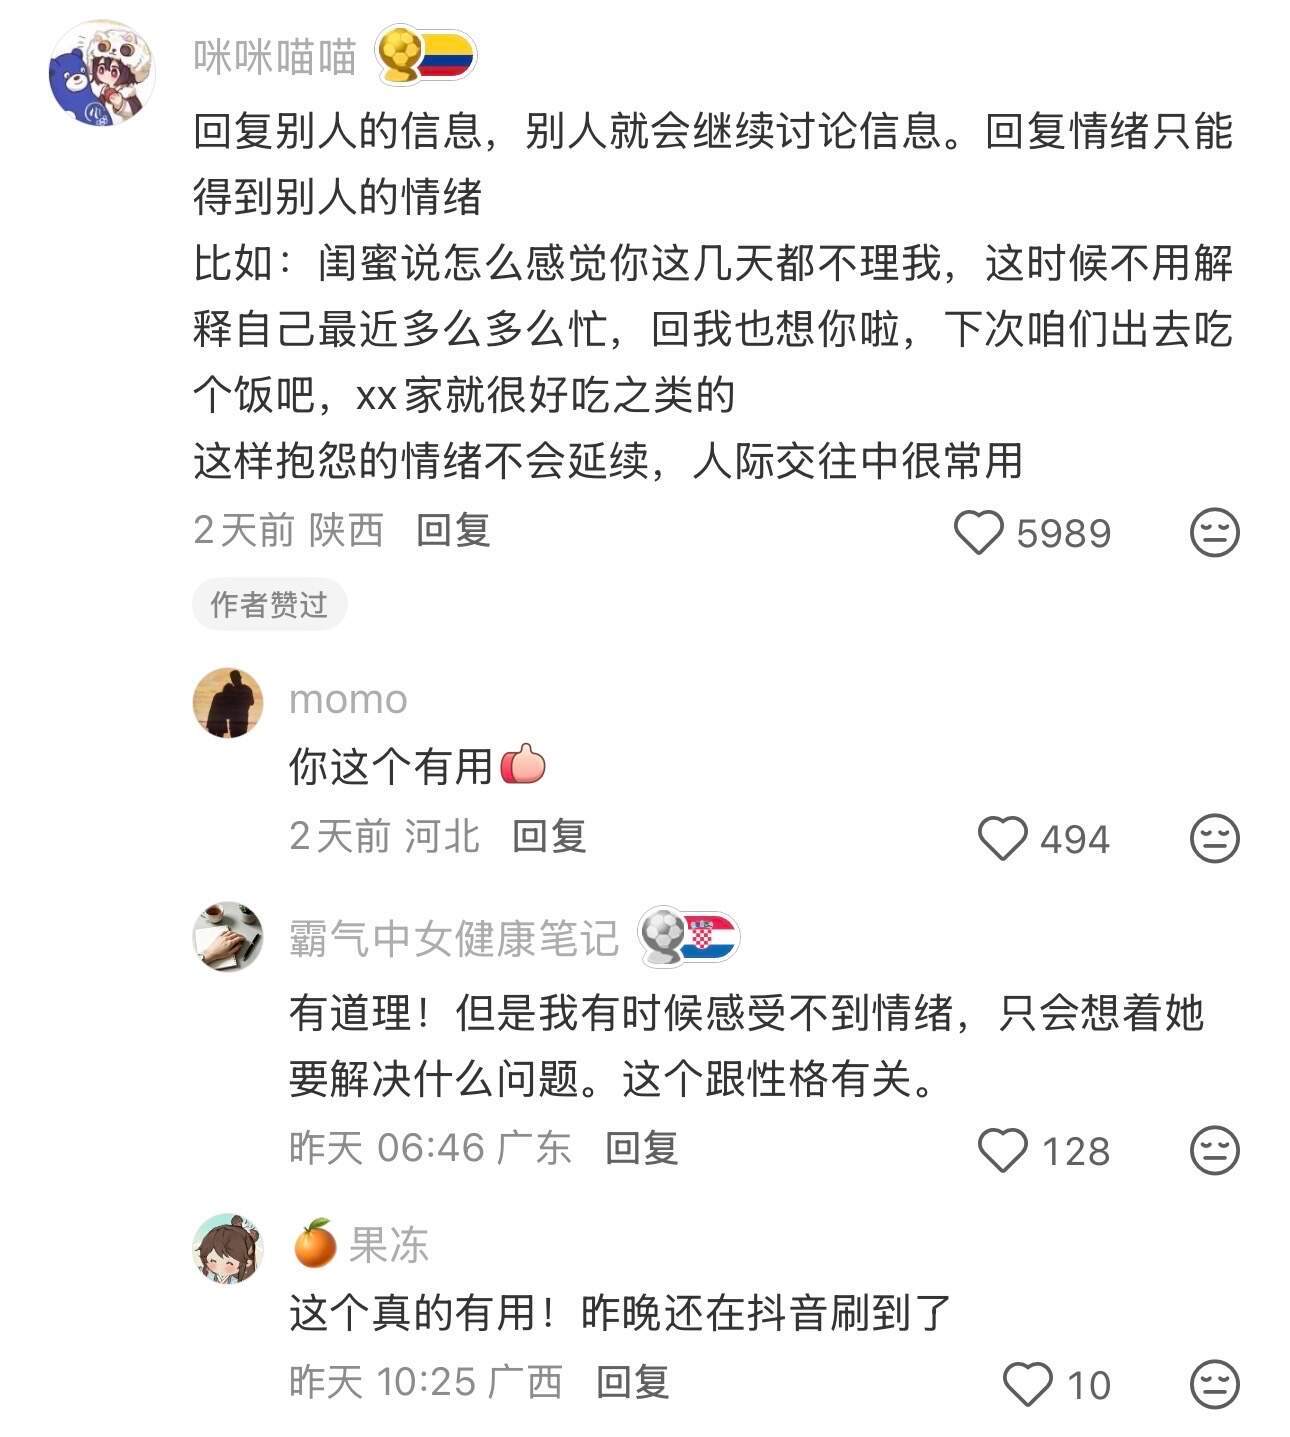
Task: Tap the dislike face on momo's comment
Action: 1214,838
